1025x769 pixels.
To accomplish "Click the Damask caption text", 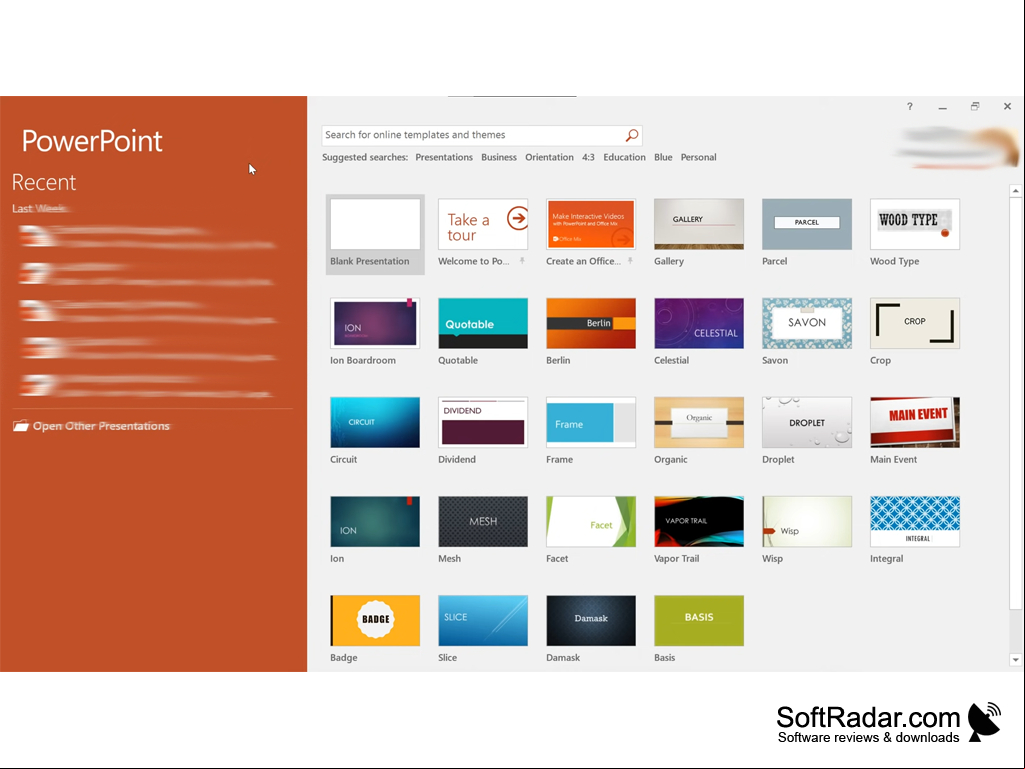I will point(563,658).
